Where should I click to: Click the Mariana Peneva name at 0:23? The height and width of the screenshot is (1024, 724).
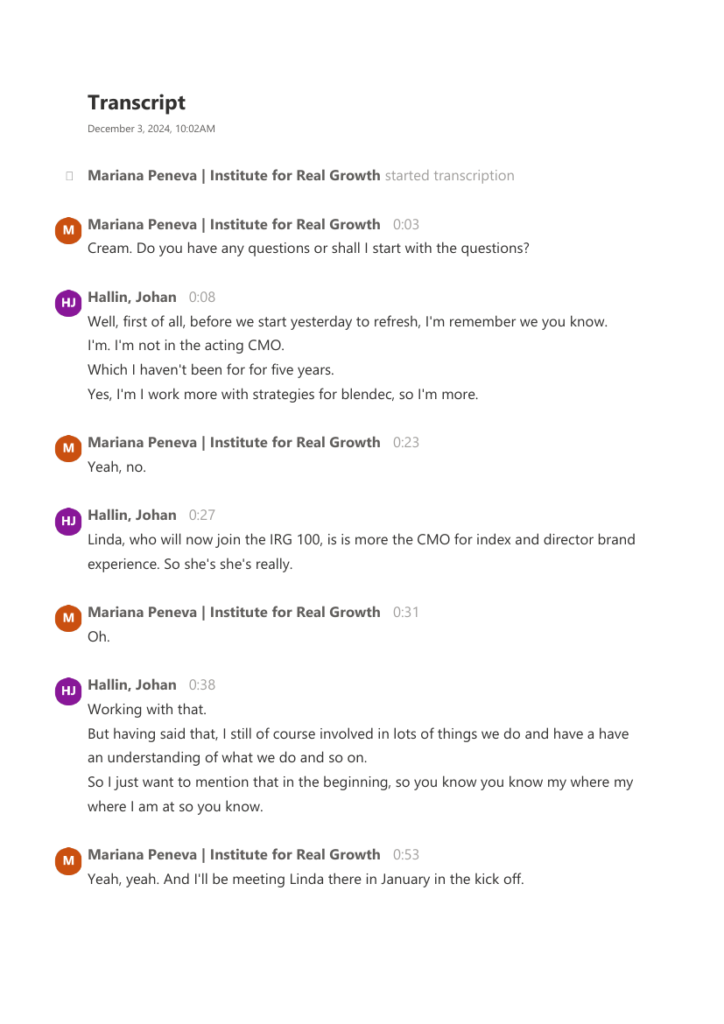tap(234, 443)
